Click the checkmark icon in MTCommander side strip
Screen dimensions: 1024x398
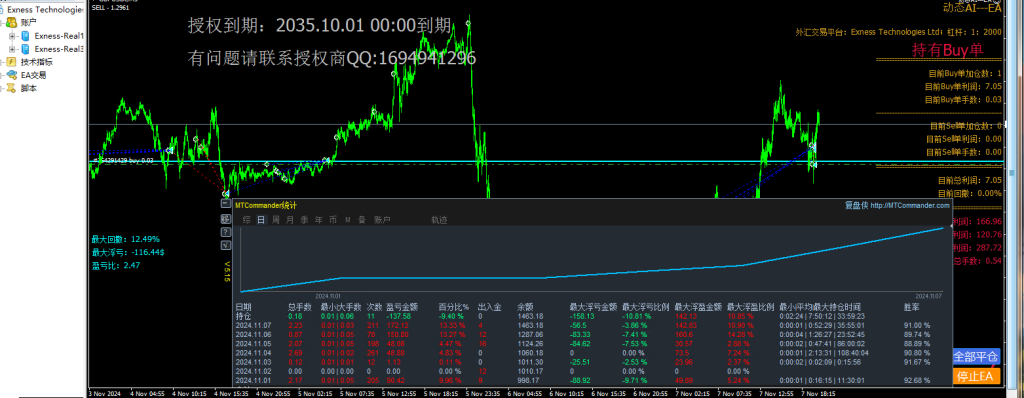[225, 245]
